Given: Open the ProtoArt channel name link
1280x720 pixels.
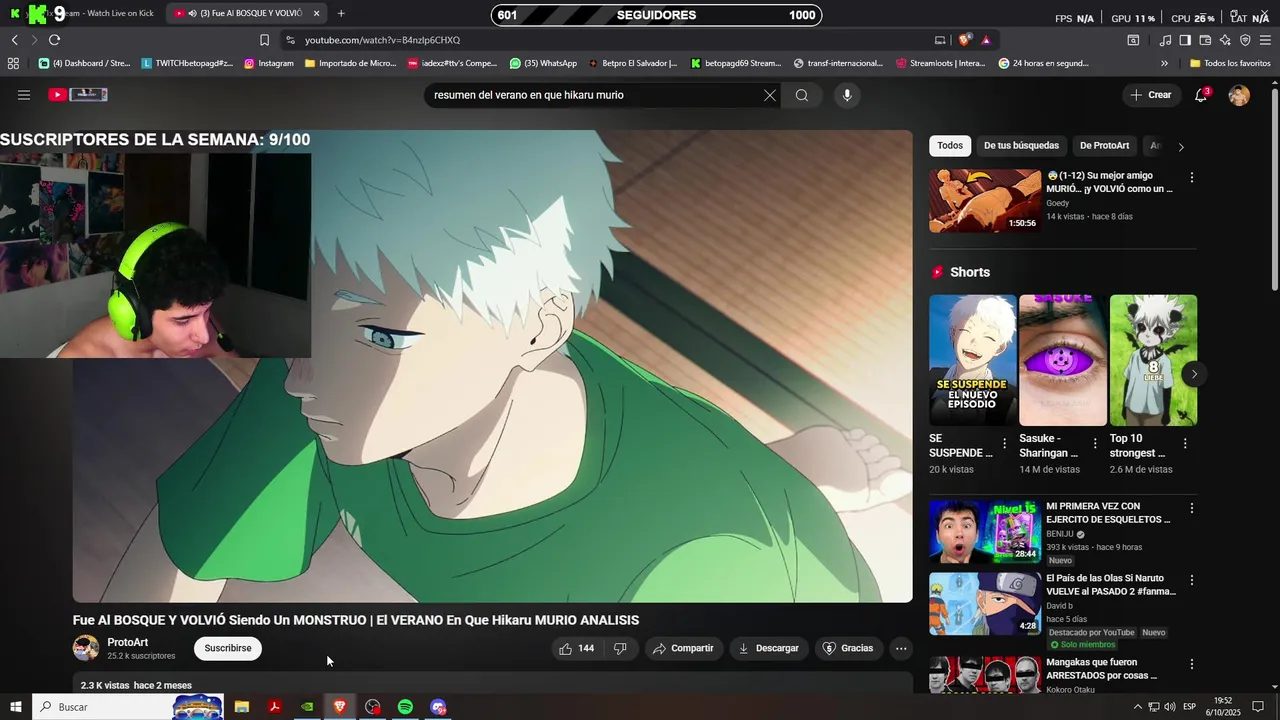Looking at the screenshot, I should click(x=128, y=642).
